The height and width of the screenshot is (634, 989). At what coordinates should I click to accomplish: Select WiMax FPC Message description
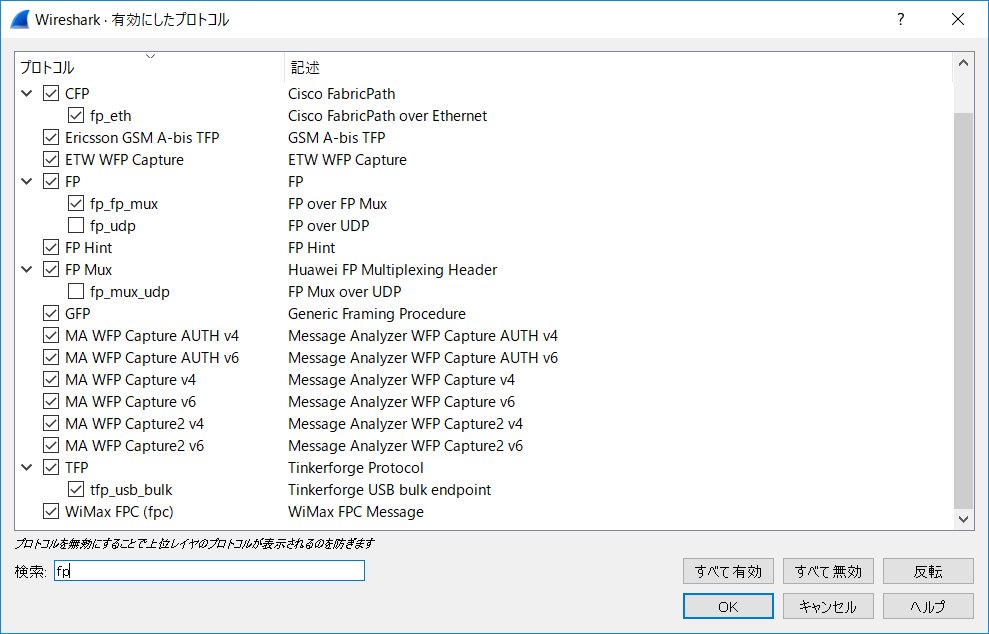click(x=356, y=512)
